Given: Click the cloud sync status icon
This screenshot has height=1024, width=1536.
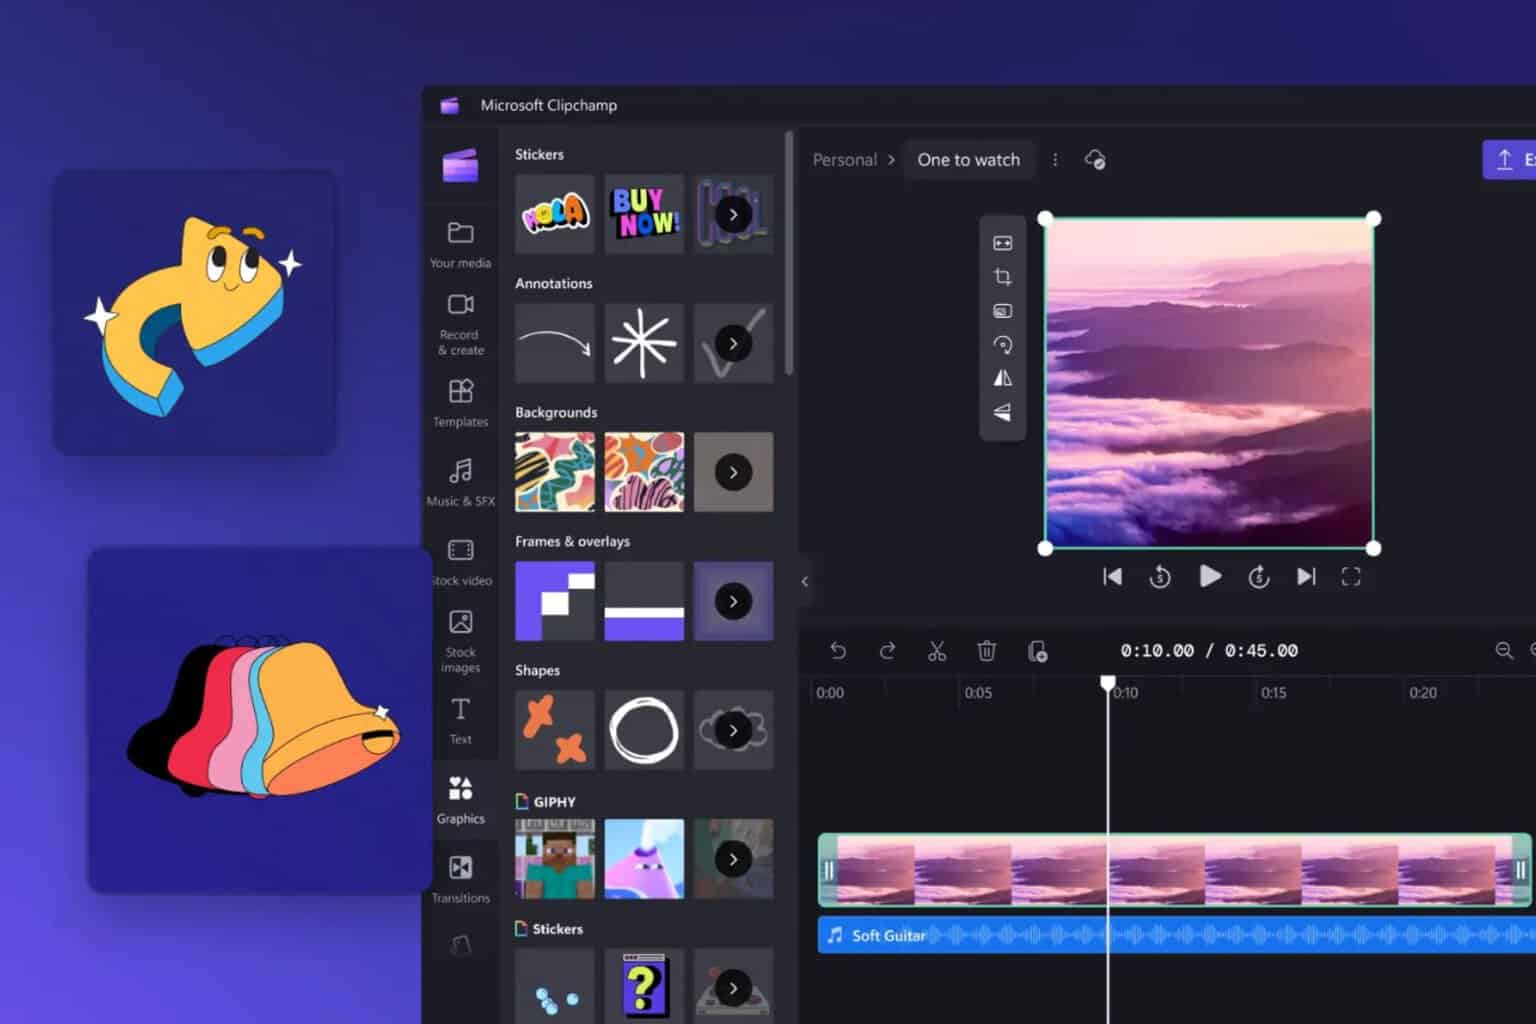Looking at the screenshot, I should pyautogui.click(x=1095, y=160).
